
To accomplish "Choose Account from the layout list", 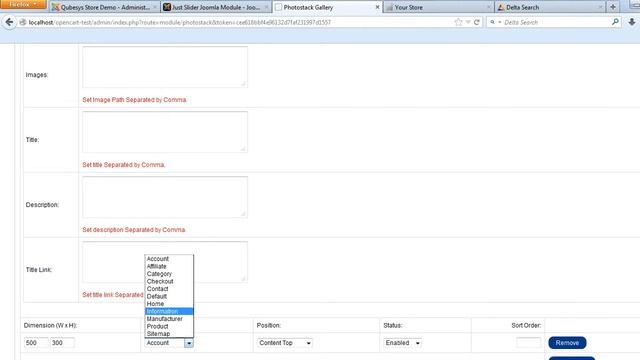I will coord(169,259).
